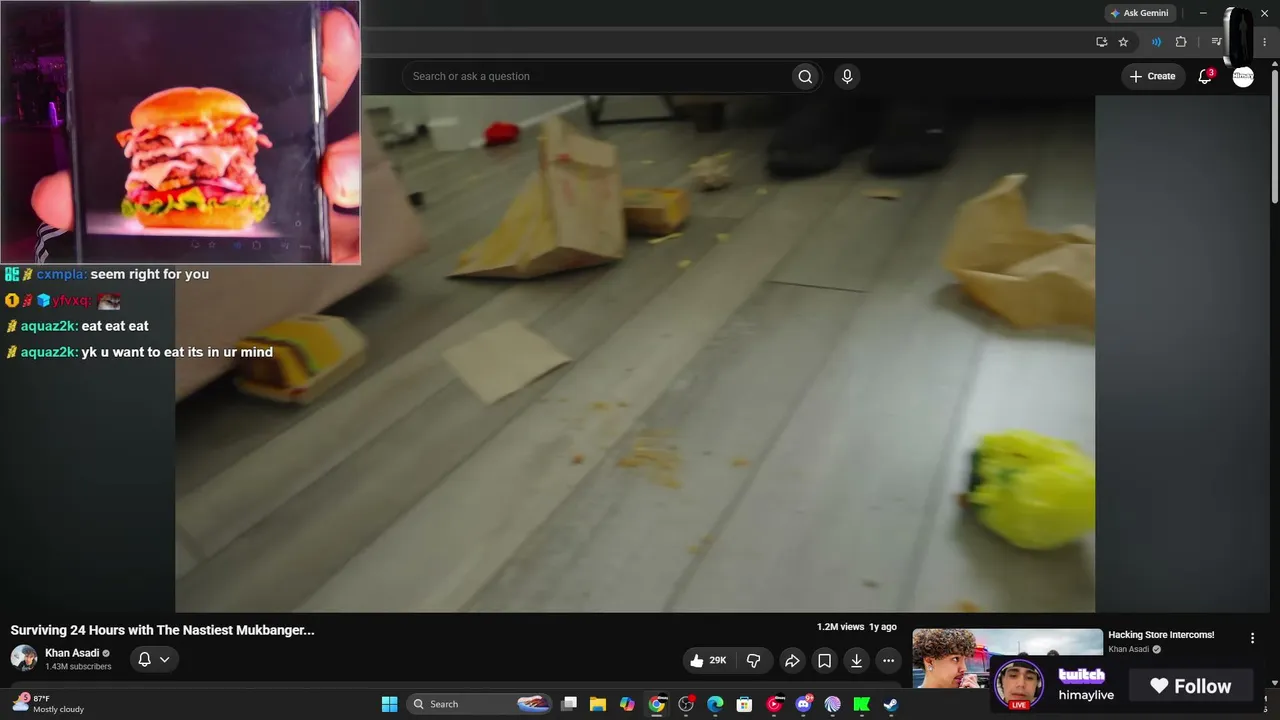This screenshot has width=1280, height=720.
Task: Open the Chrome extensions puzzle icon
Action: [x=1181, y=42]
